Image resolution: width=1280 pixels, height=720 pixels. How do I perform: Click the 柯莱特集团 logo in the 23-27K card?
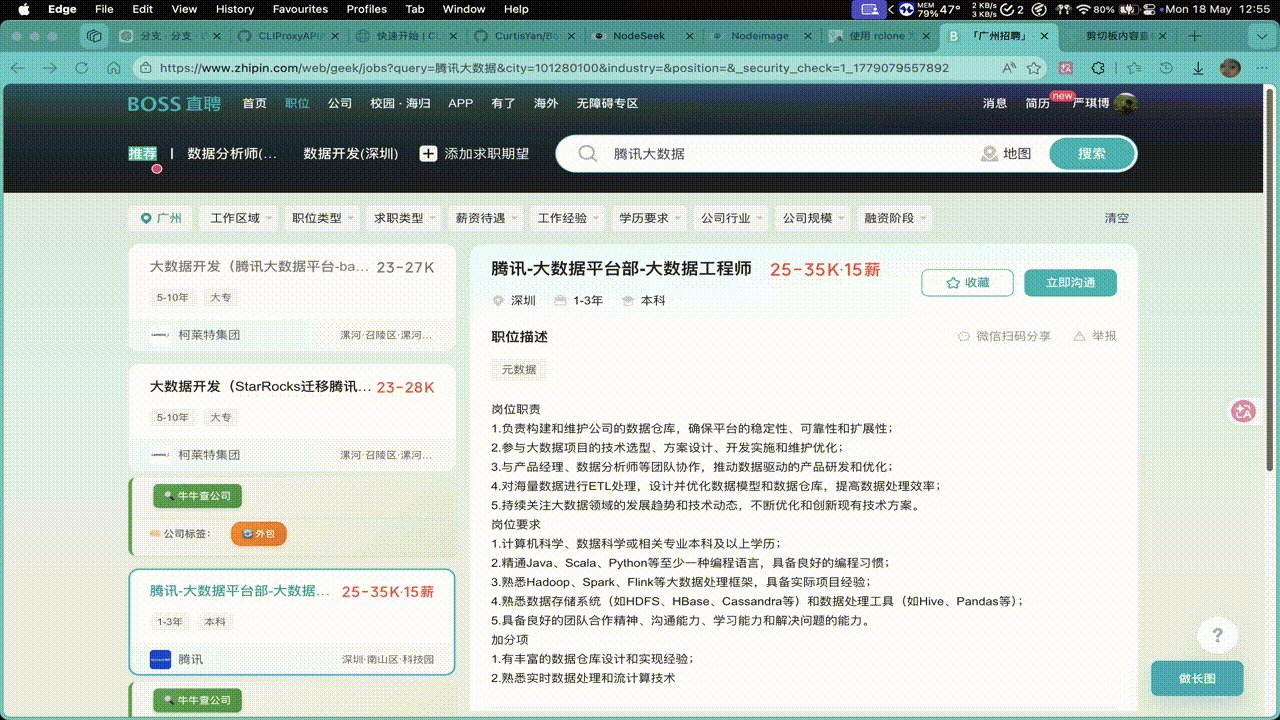click(x=160, y=335)
